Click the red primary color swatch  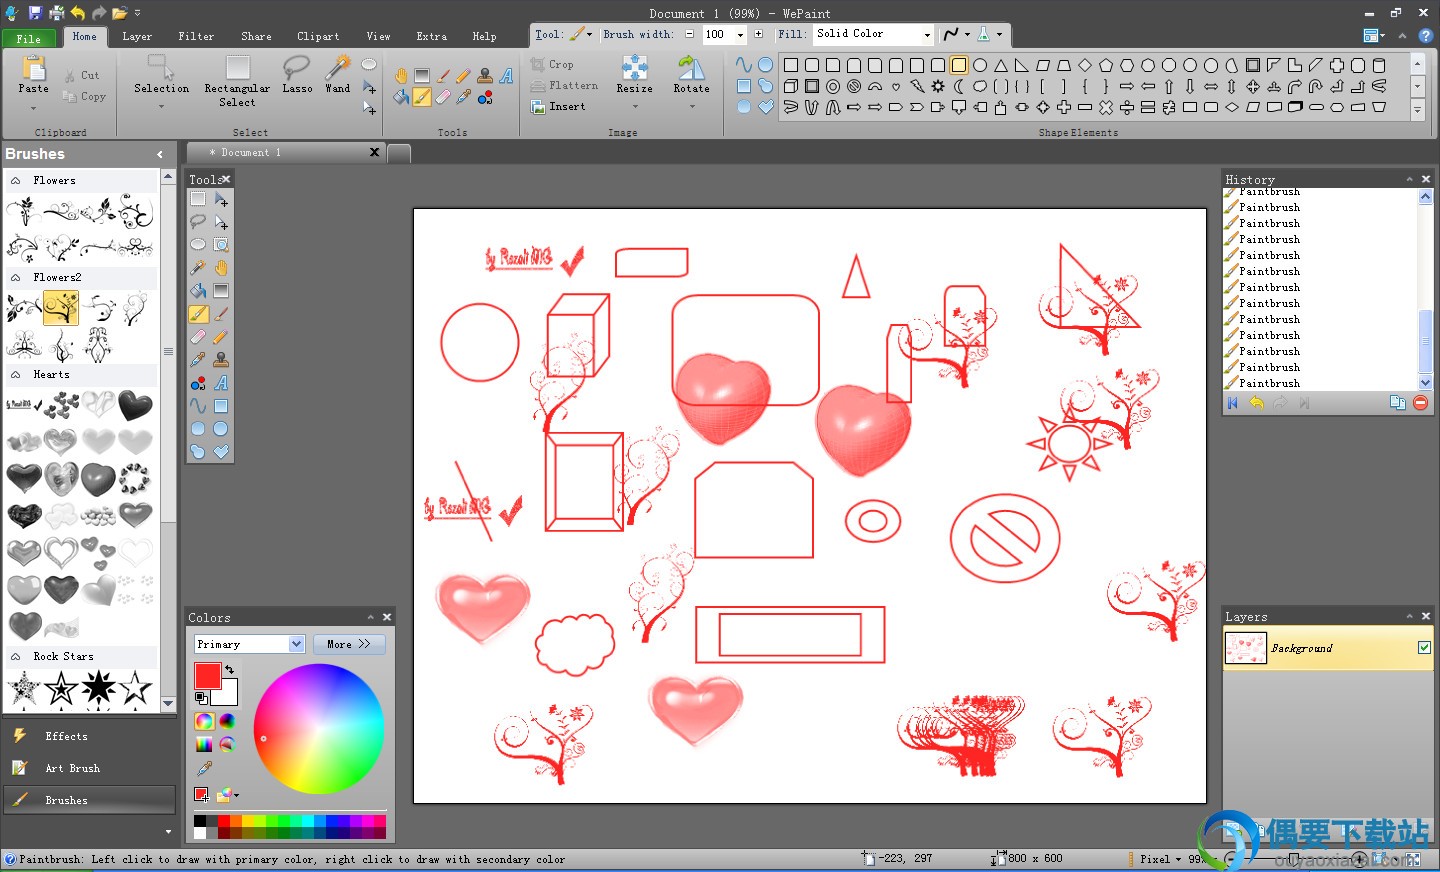(207, 676)
